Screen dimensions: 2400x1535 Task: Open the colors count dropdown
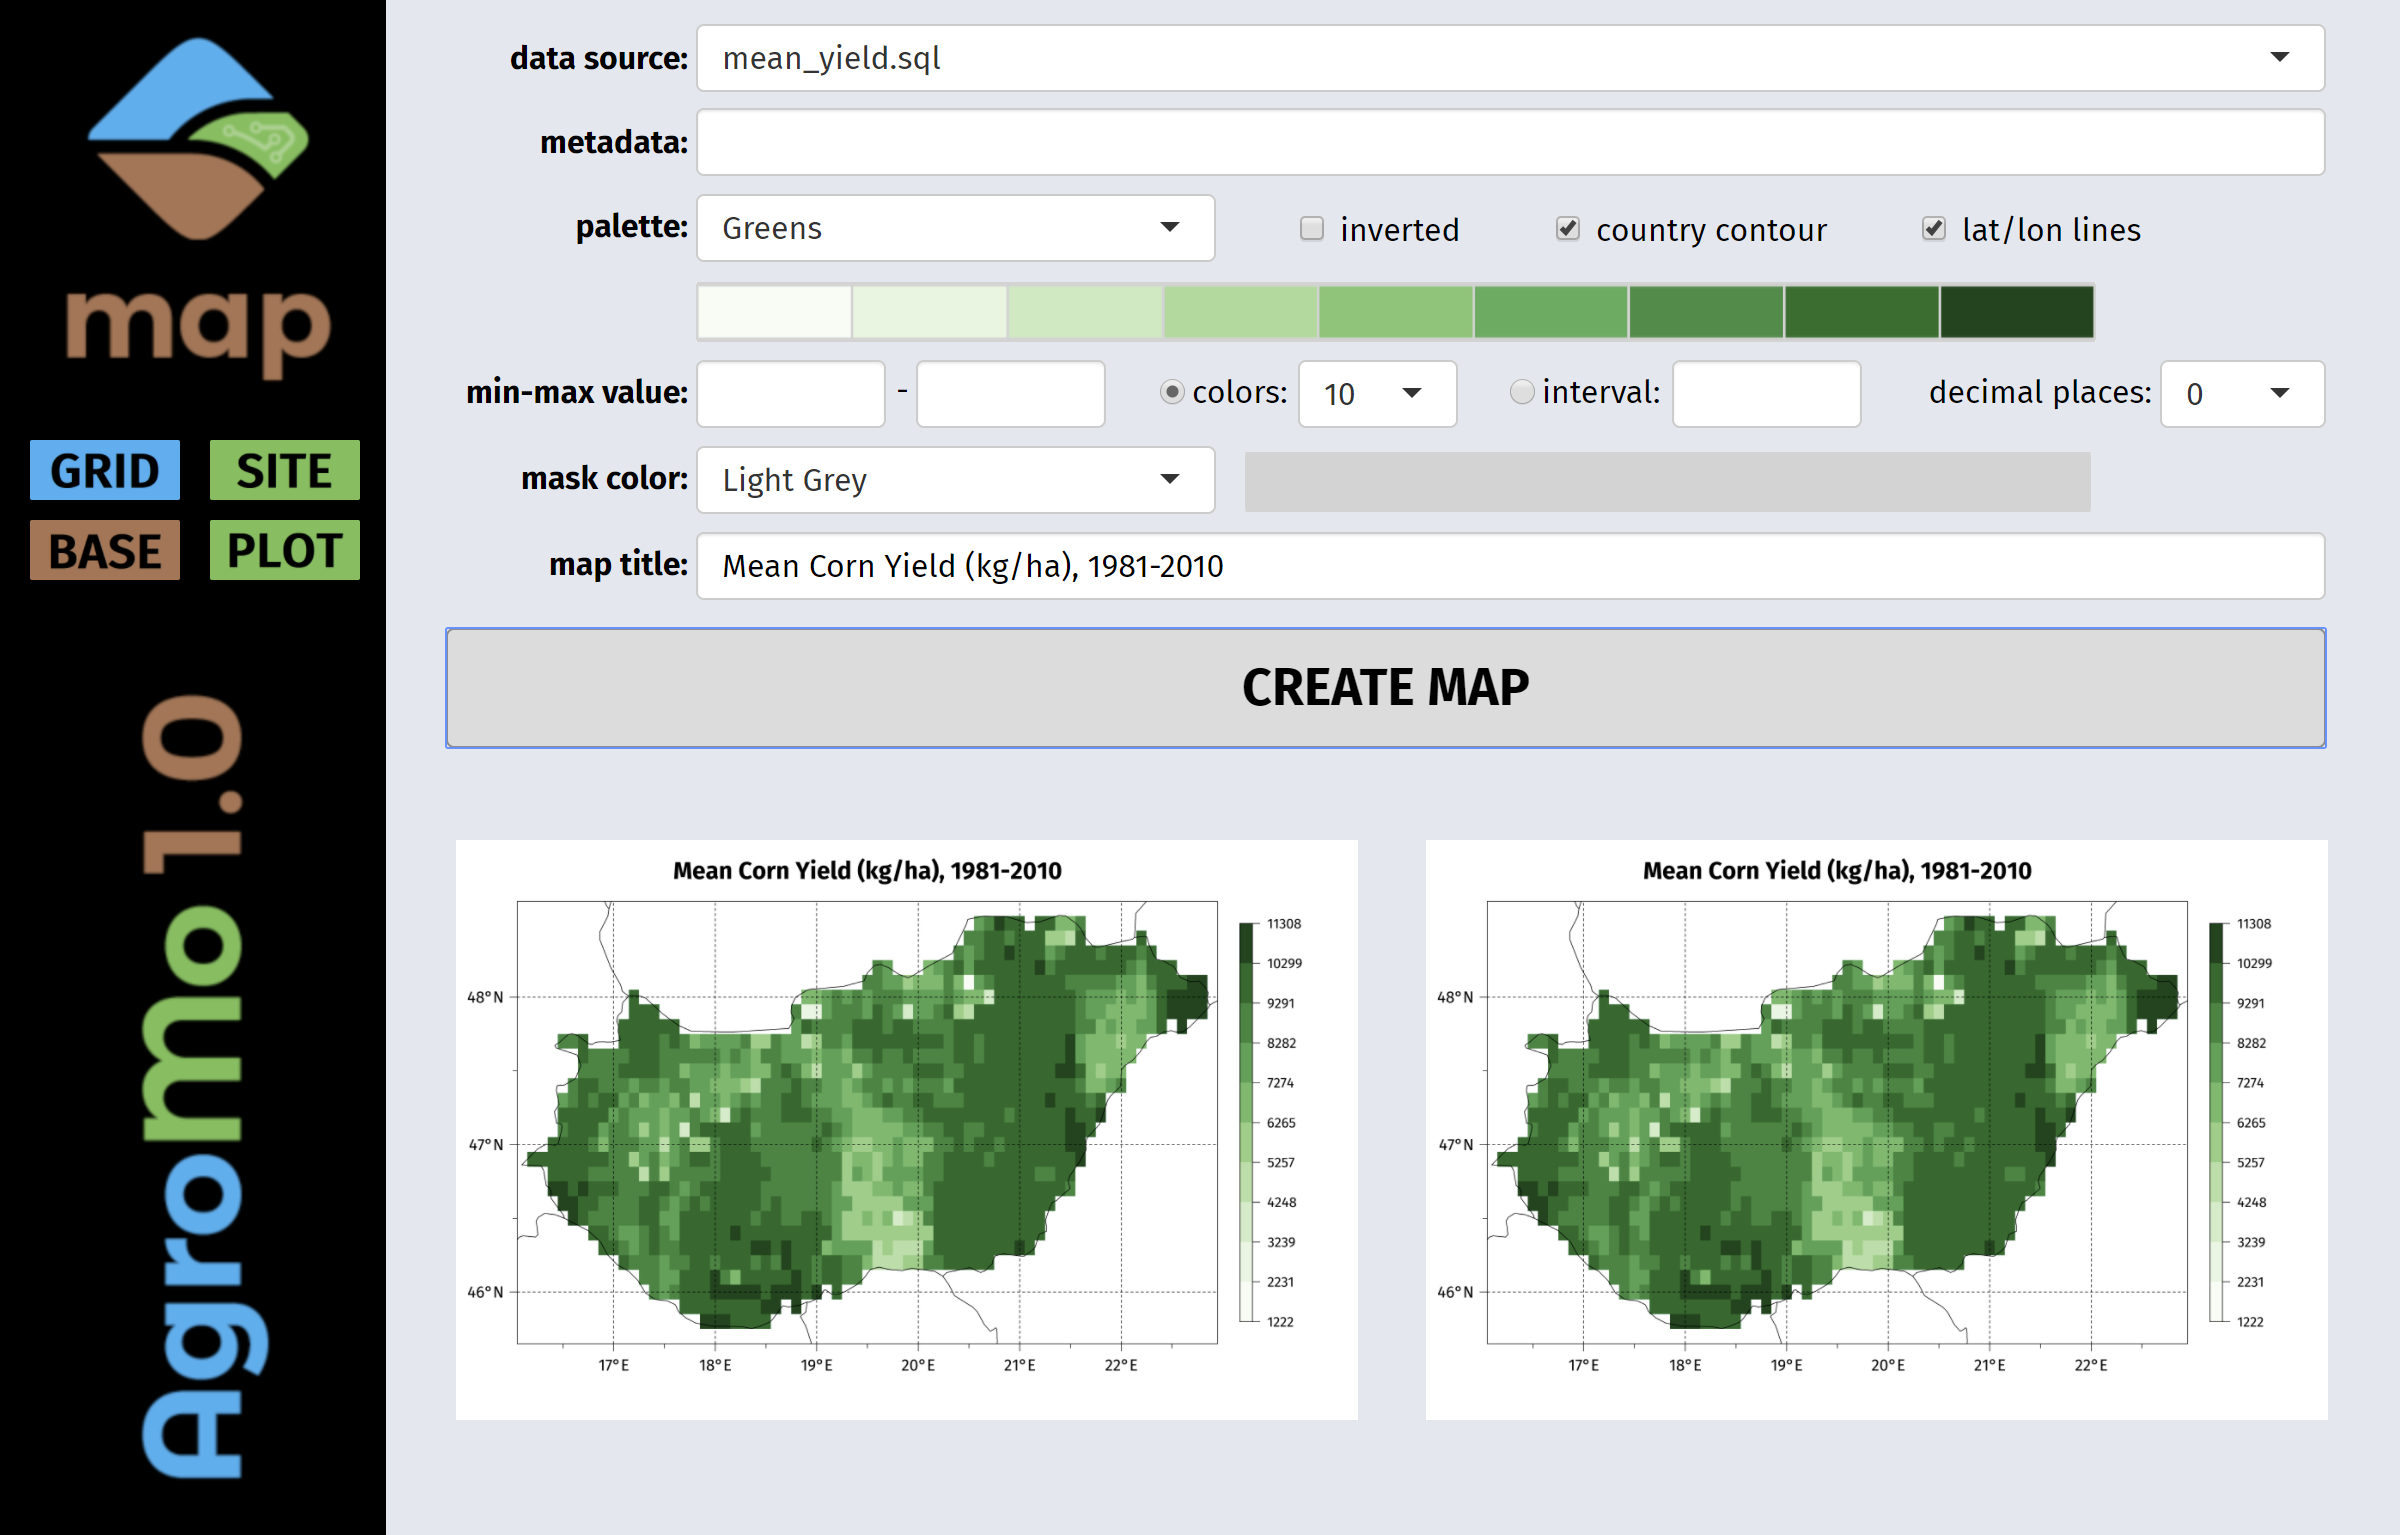1377,394
